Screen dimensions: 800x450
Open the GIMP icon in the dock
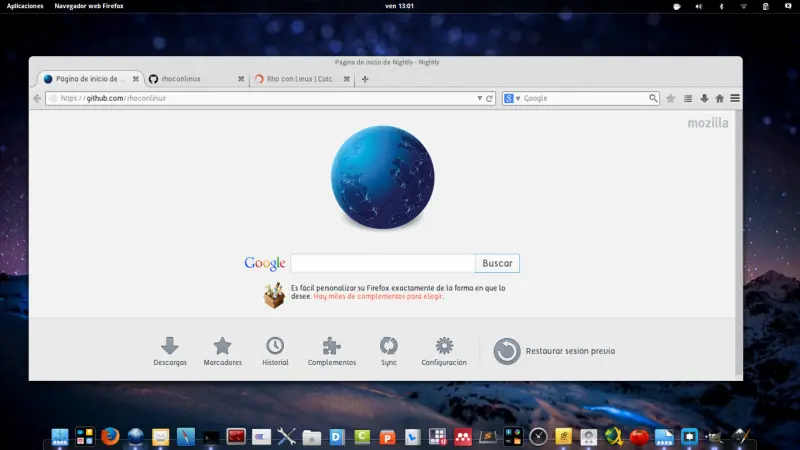[714, 437]
